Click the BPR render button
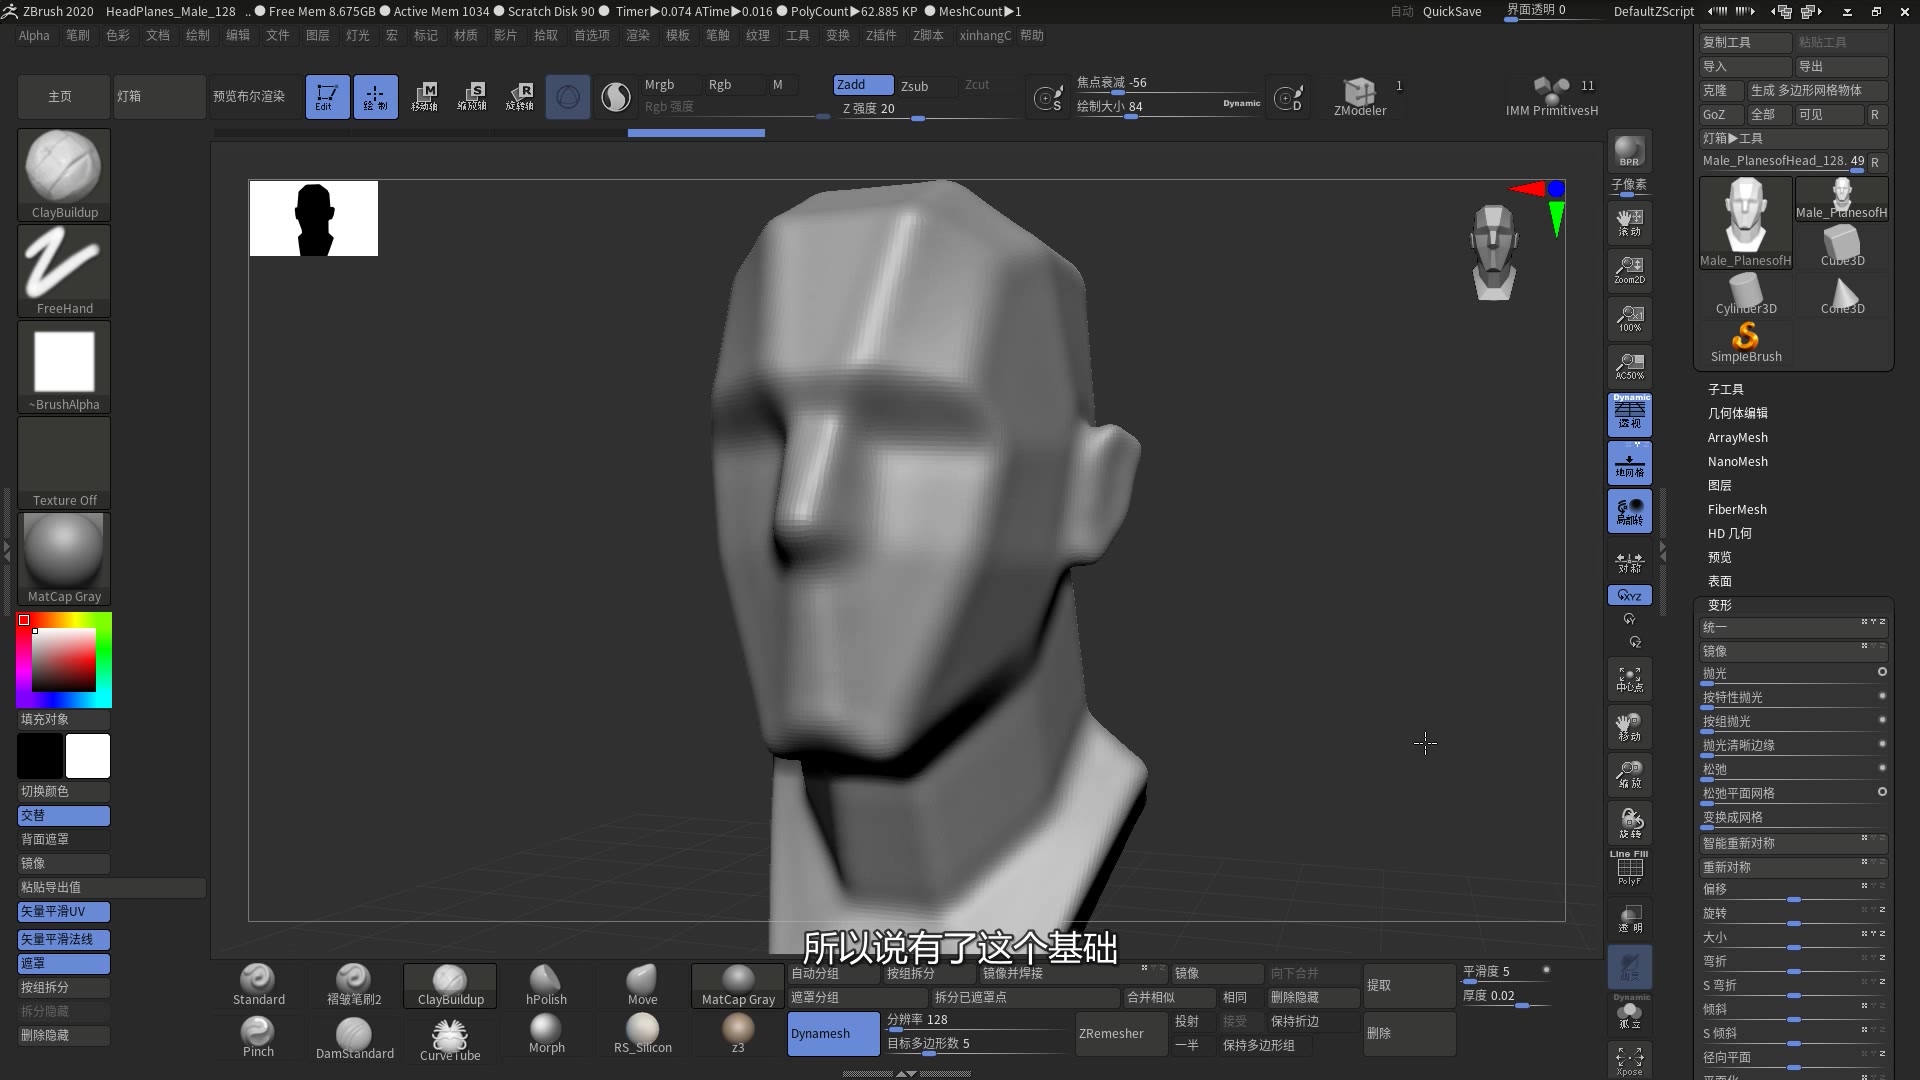1920x1080 pixels. [x=1629, y=151]
